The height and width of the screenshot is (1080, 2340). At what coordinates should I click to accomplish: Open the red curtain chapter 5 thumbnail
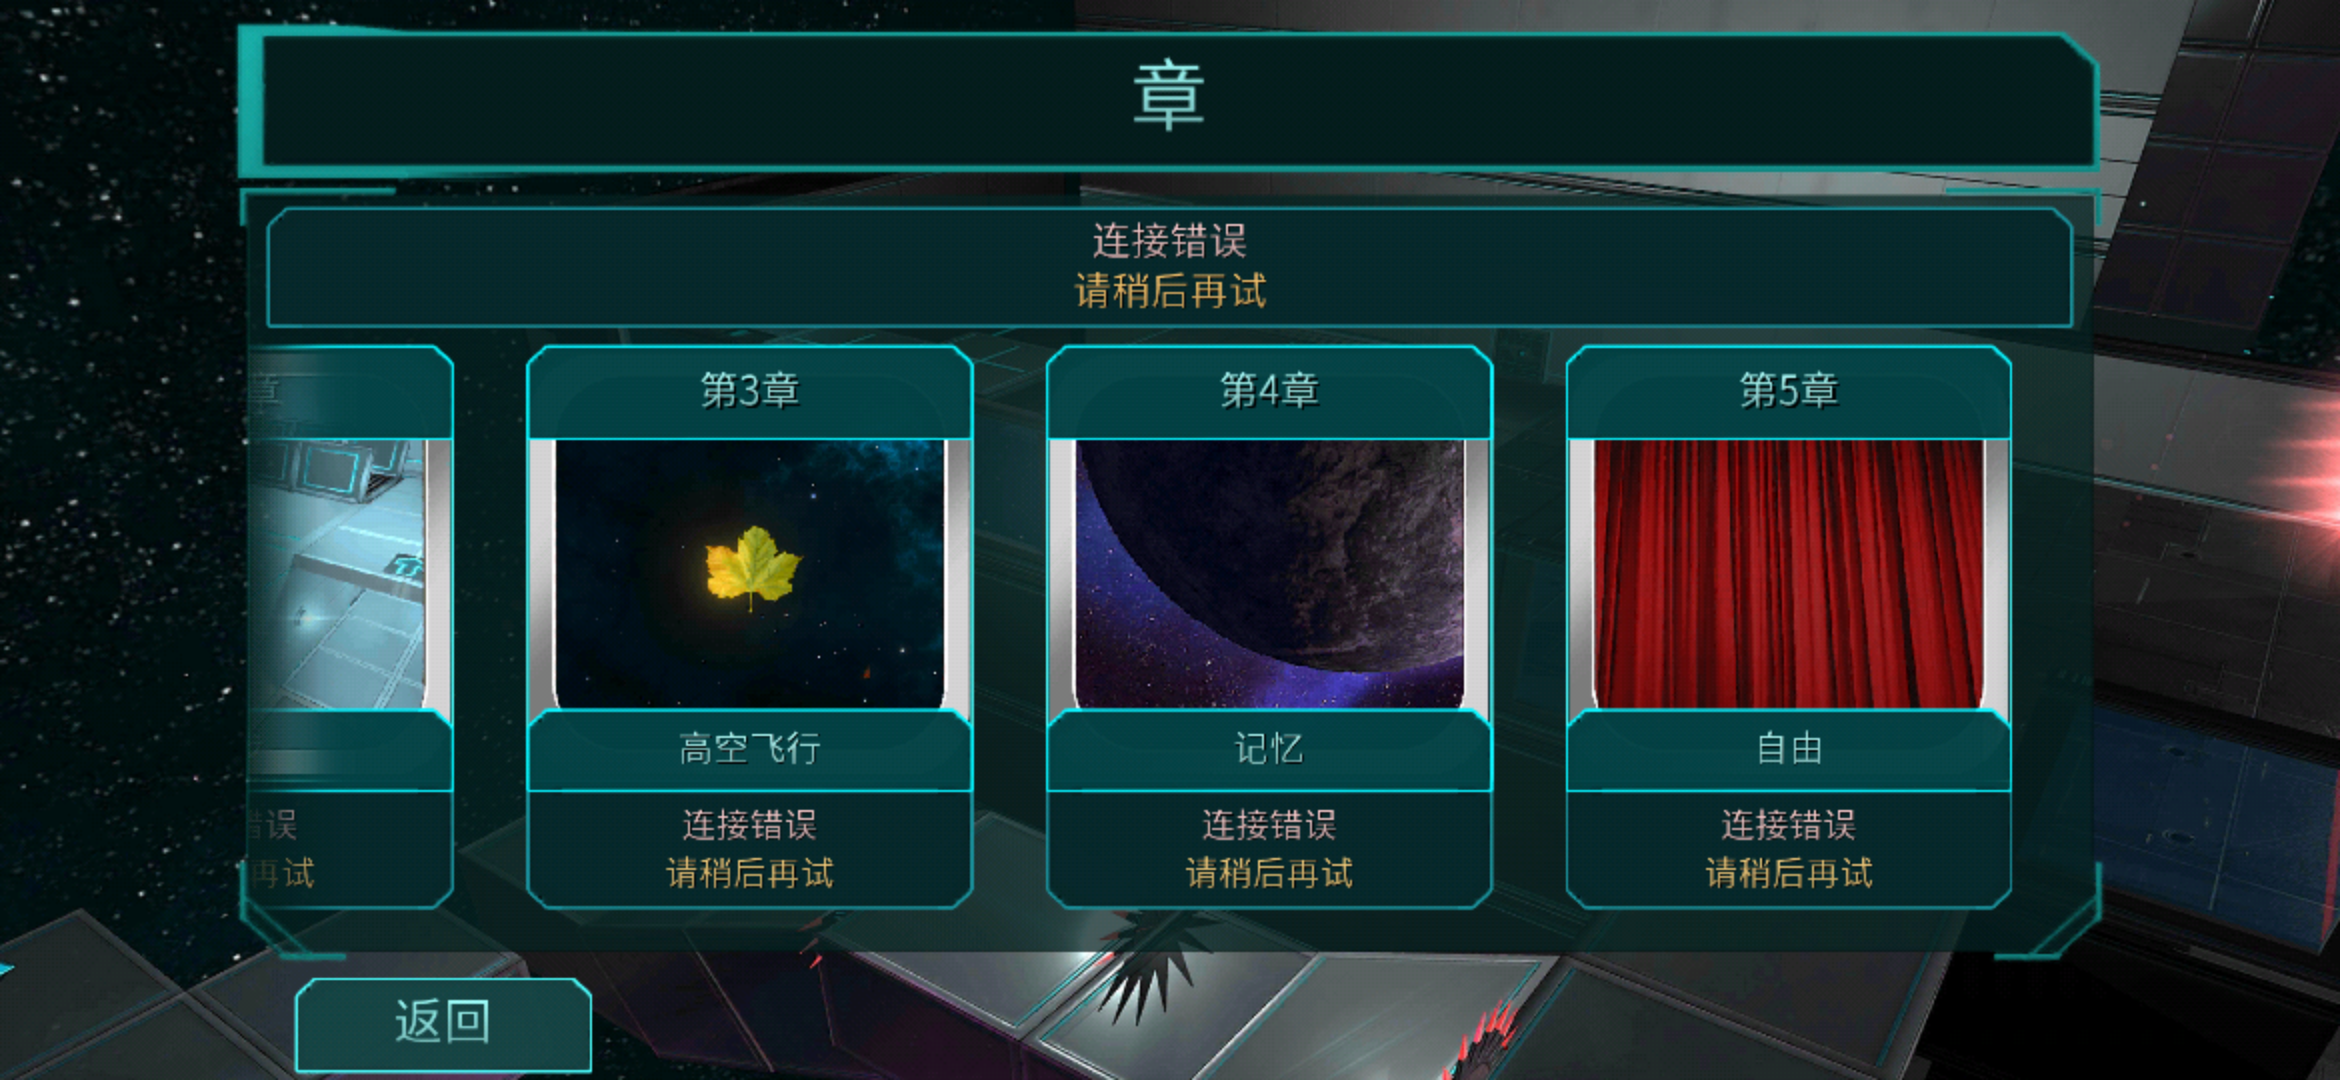[1789, 574]
